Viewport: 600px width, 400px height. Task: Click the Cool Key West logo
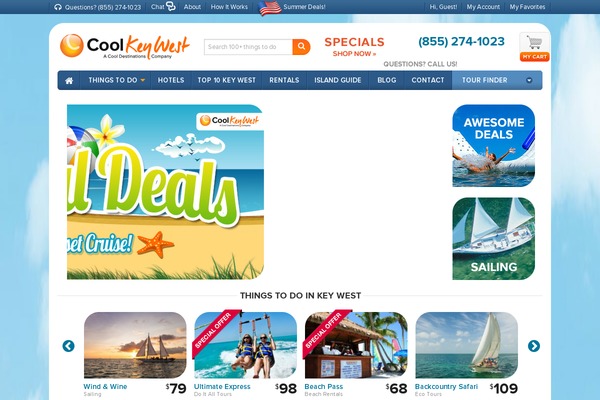coord(125,47)
